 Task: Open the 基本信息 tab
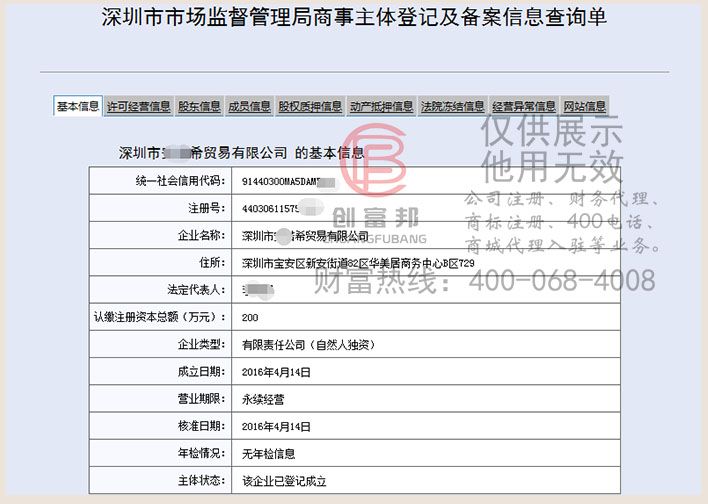[x=78, y=106]
